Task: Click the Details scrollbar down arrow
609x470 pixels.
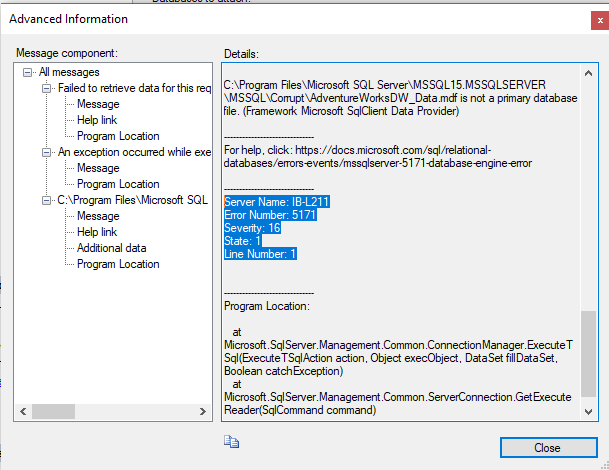Action: [x=589, y=411]
